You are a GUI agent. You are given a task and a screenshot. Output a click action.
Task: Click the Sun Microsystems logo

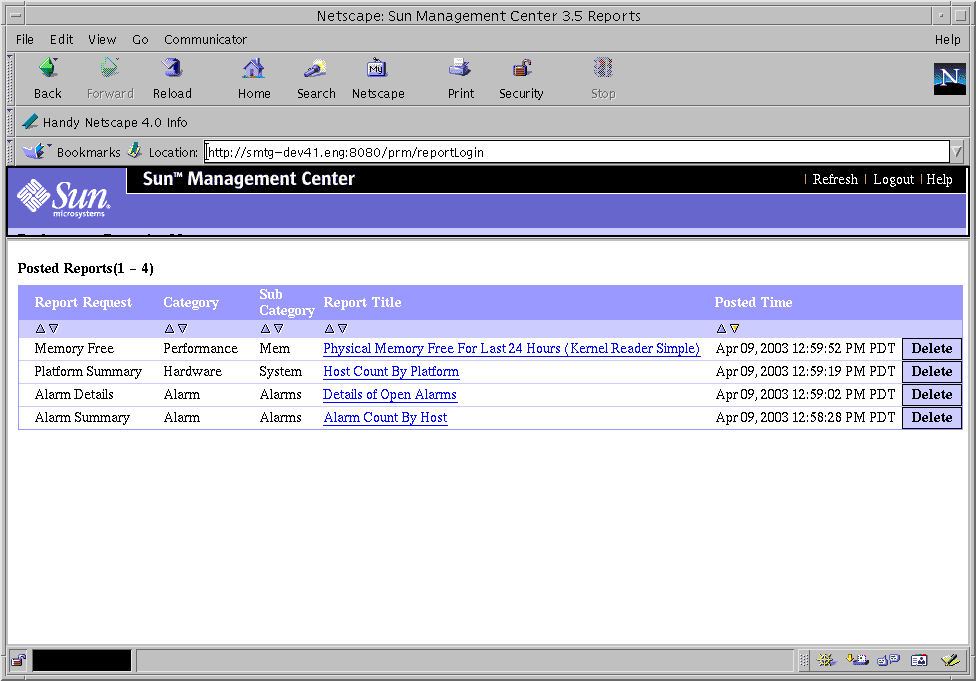(63, 197)
